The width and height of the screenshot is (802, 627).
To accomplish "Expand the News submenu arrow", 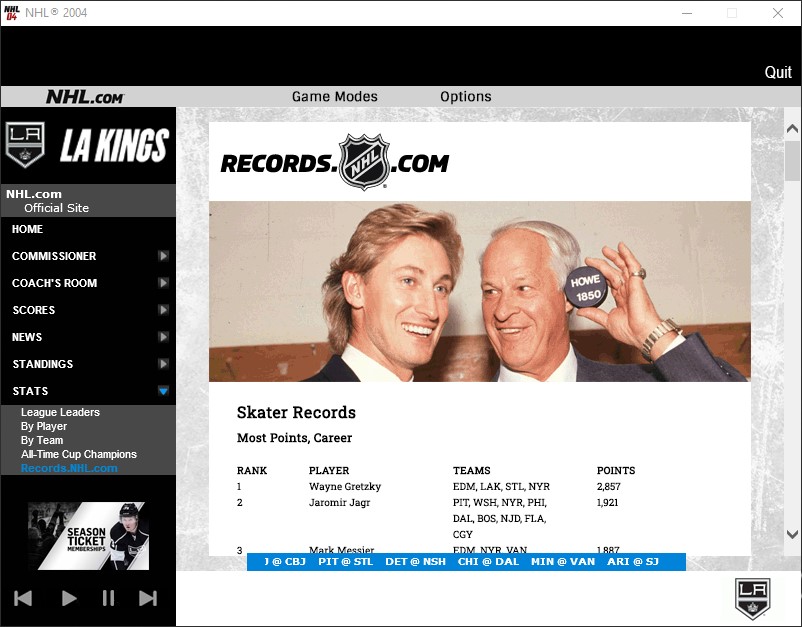I will [163, 337].
